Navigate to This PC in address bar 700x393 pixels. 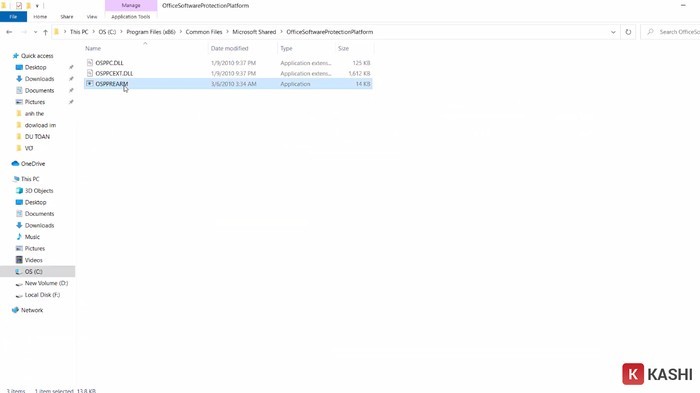[x=79, y=32]
